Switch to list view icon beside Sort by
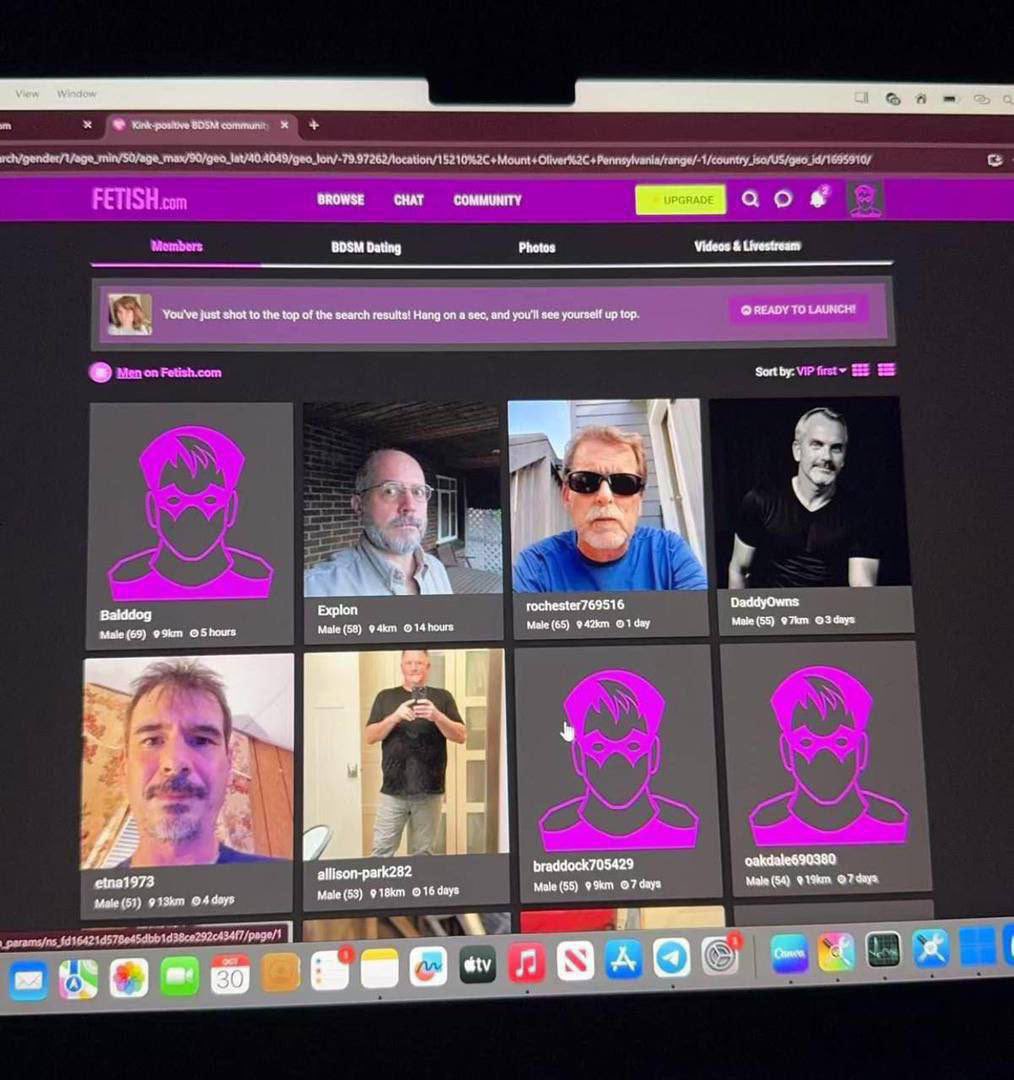Viewport: 1014px width, 1080px height. coord(887,370)
